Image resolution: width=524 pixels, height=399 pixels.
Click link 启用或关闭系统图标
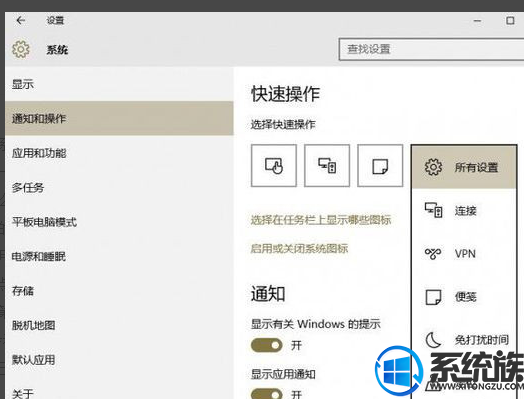(299, 248)
